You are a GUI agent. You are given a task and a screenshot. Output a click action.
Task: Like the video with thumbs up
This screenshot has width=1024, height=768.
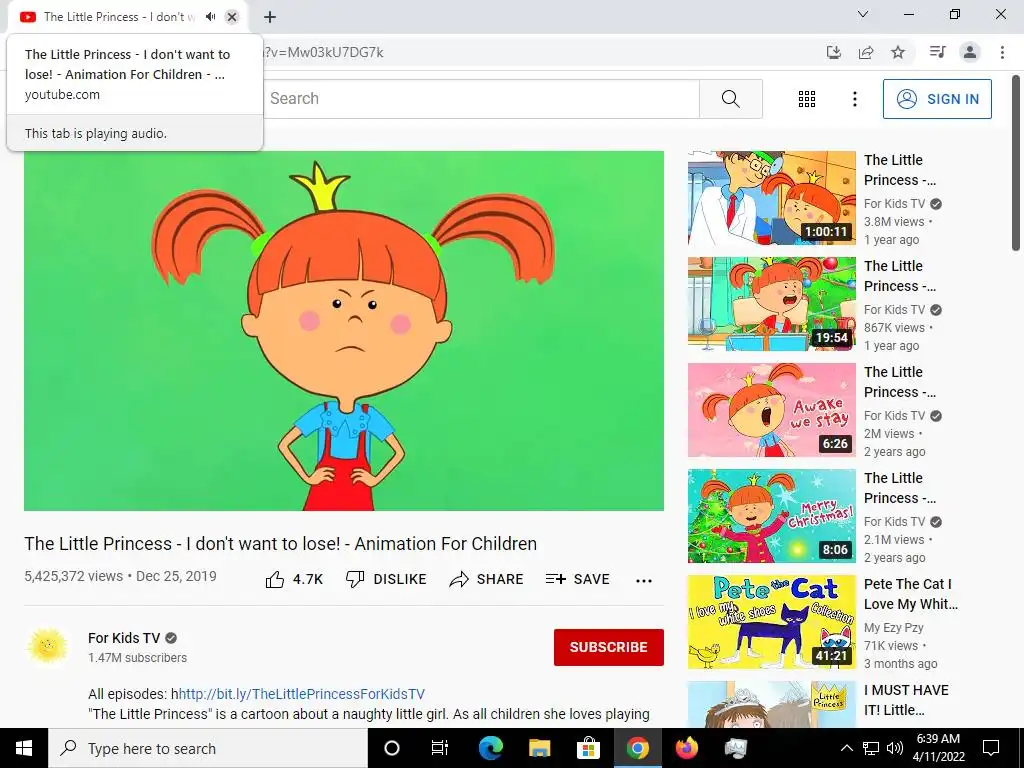[x=294, y=579]
